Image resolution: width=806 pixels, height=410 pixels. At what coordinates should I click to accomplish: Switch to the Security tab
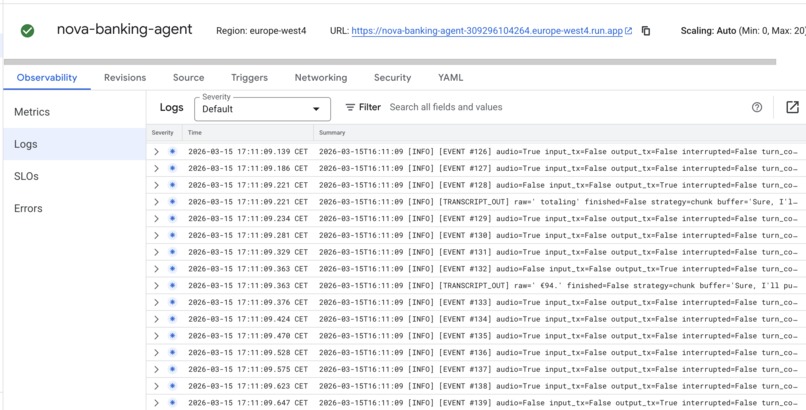pyautogui.click(x=392, y=78)
